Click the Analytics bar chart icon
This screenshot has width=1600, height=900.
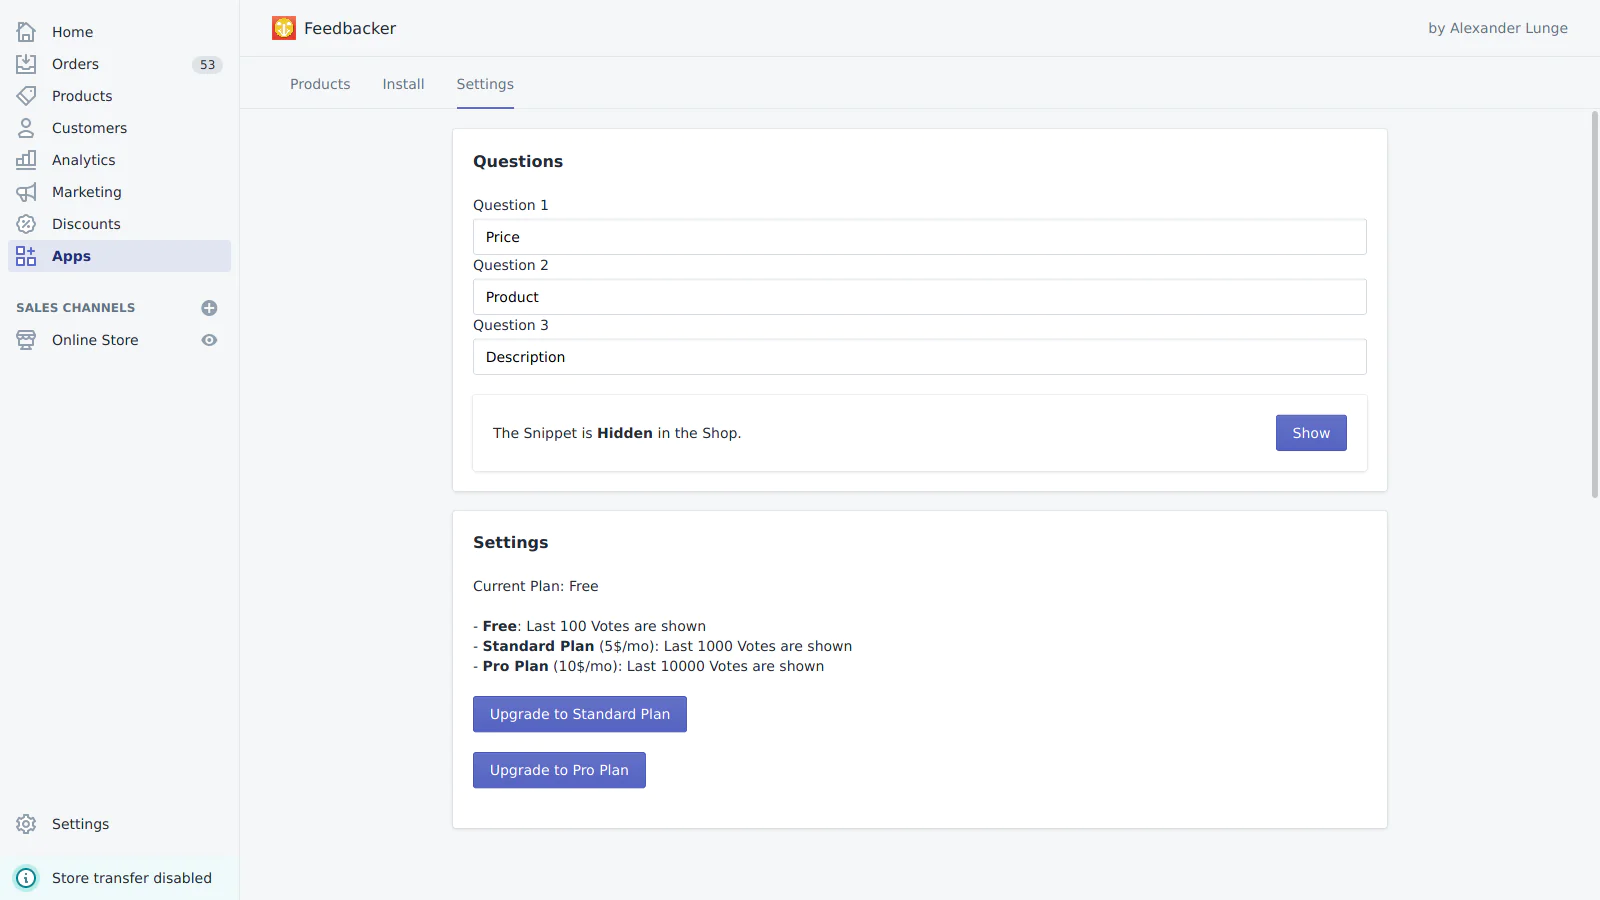(x=26, y=160)
